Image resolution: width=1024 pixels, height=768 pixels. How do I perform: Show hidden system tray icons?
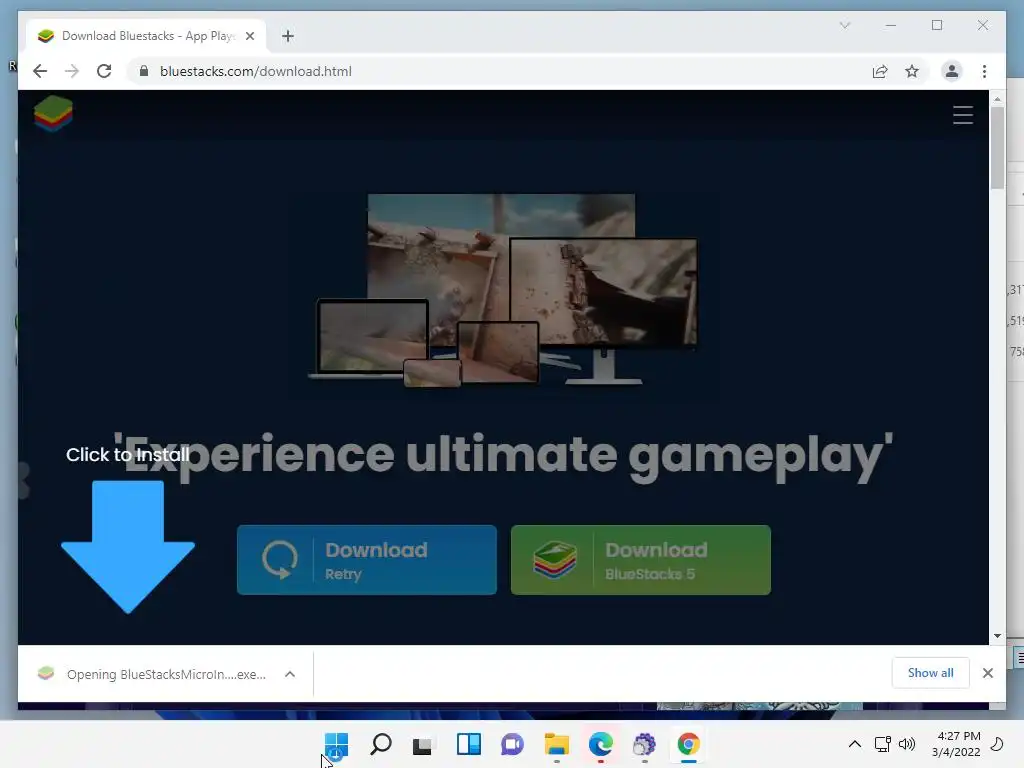(854, 744)
